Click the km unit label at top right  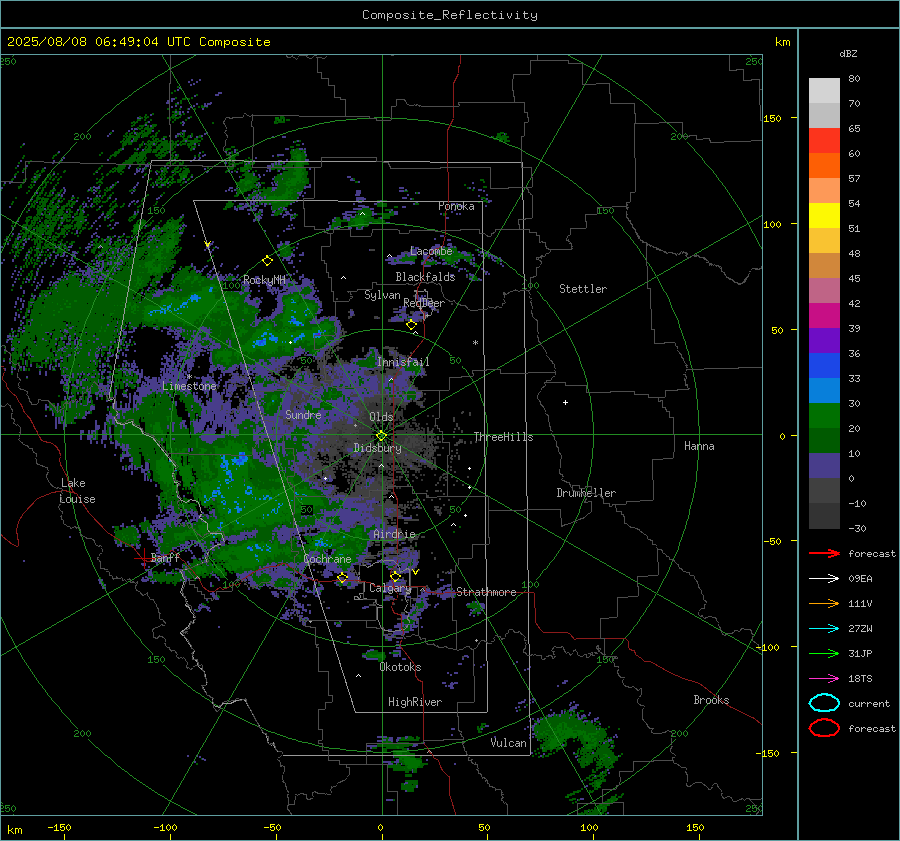click(x=782, y=42)
